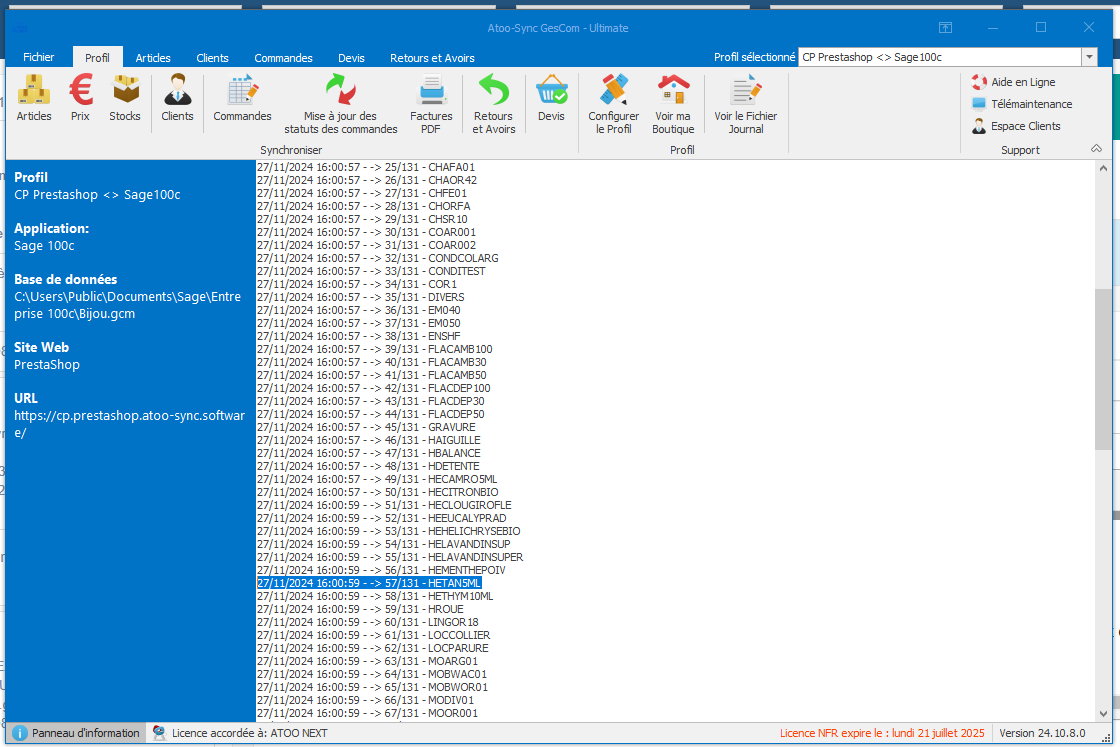Select the Profil ribbon tab
Viewport: 1120px width, 747px height.
tap(97, 58)
